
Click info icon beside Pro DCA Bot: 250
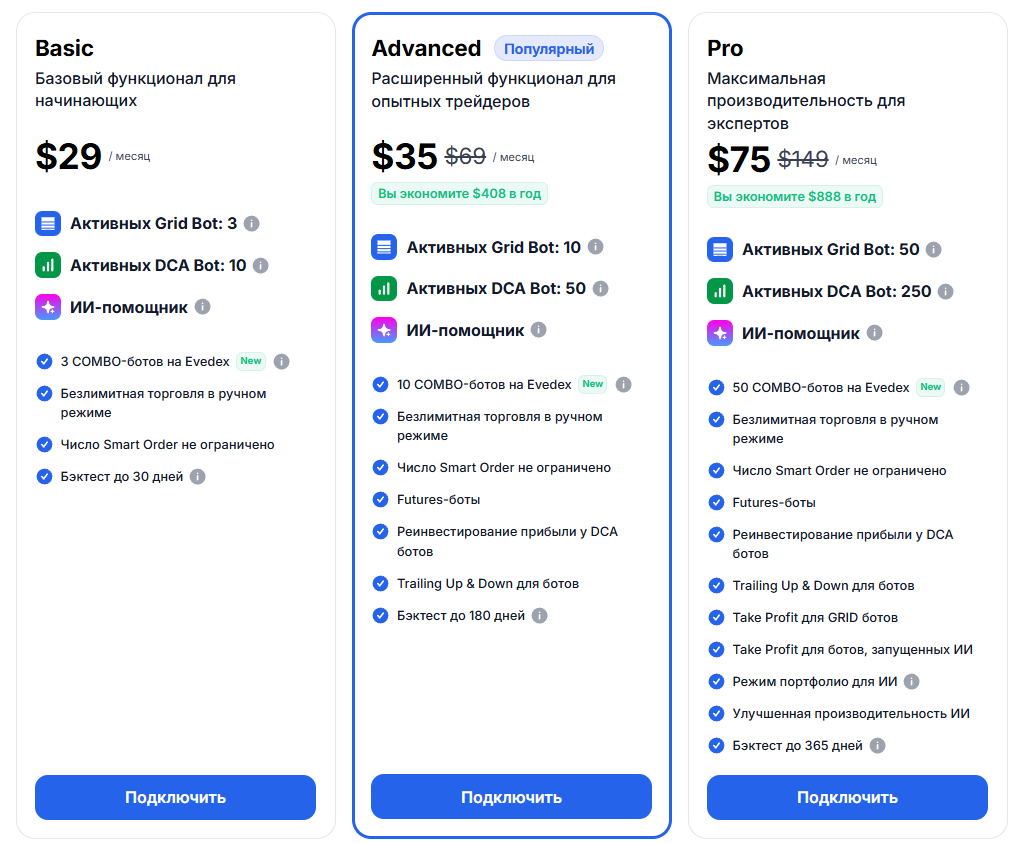pyautogui.click(x=946, y=292)
